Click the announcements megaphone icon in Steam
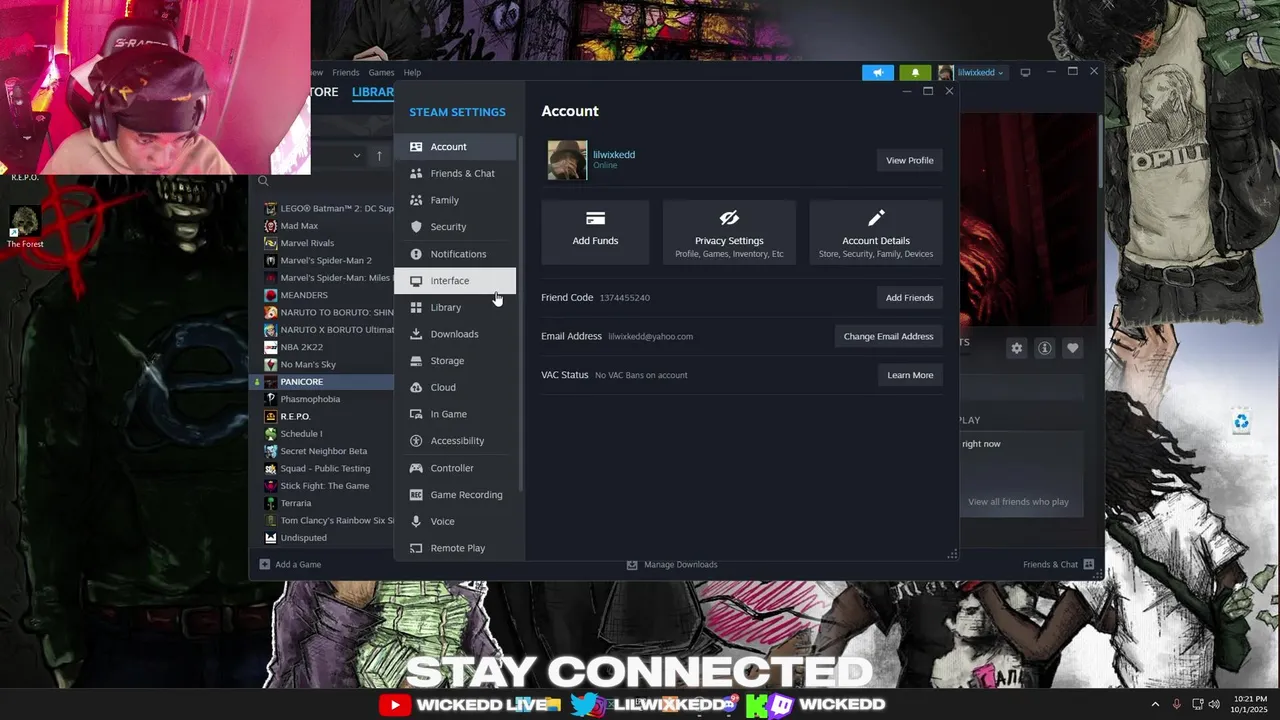Image resolution: width=1280 pixels, height=720 pixels. click(x=878, y=72)
